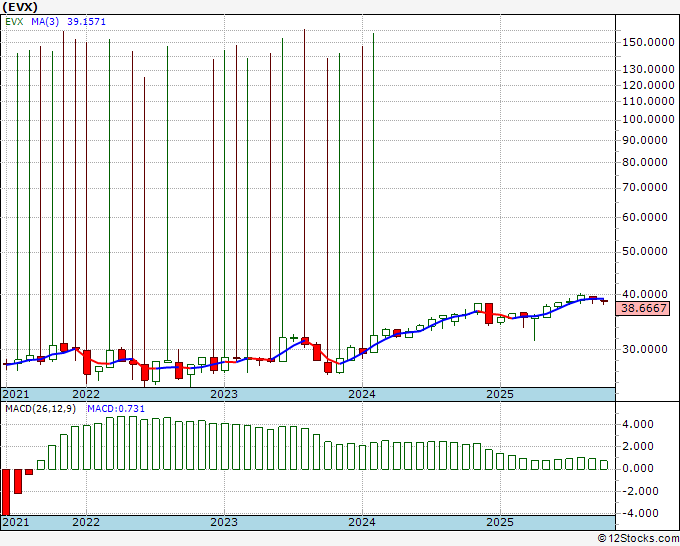680x546 pixels.
Task: Click the tallest red MACD histogram bar
Action: click(x=6, y=492)
